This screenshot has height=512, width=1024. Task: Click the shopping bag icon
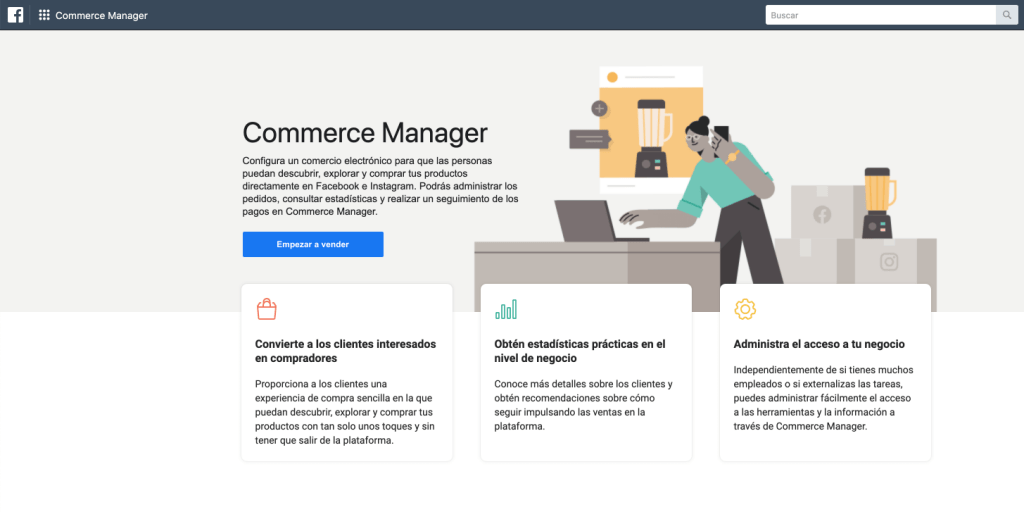[x=266, y=309]
